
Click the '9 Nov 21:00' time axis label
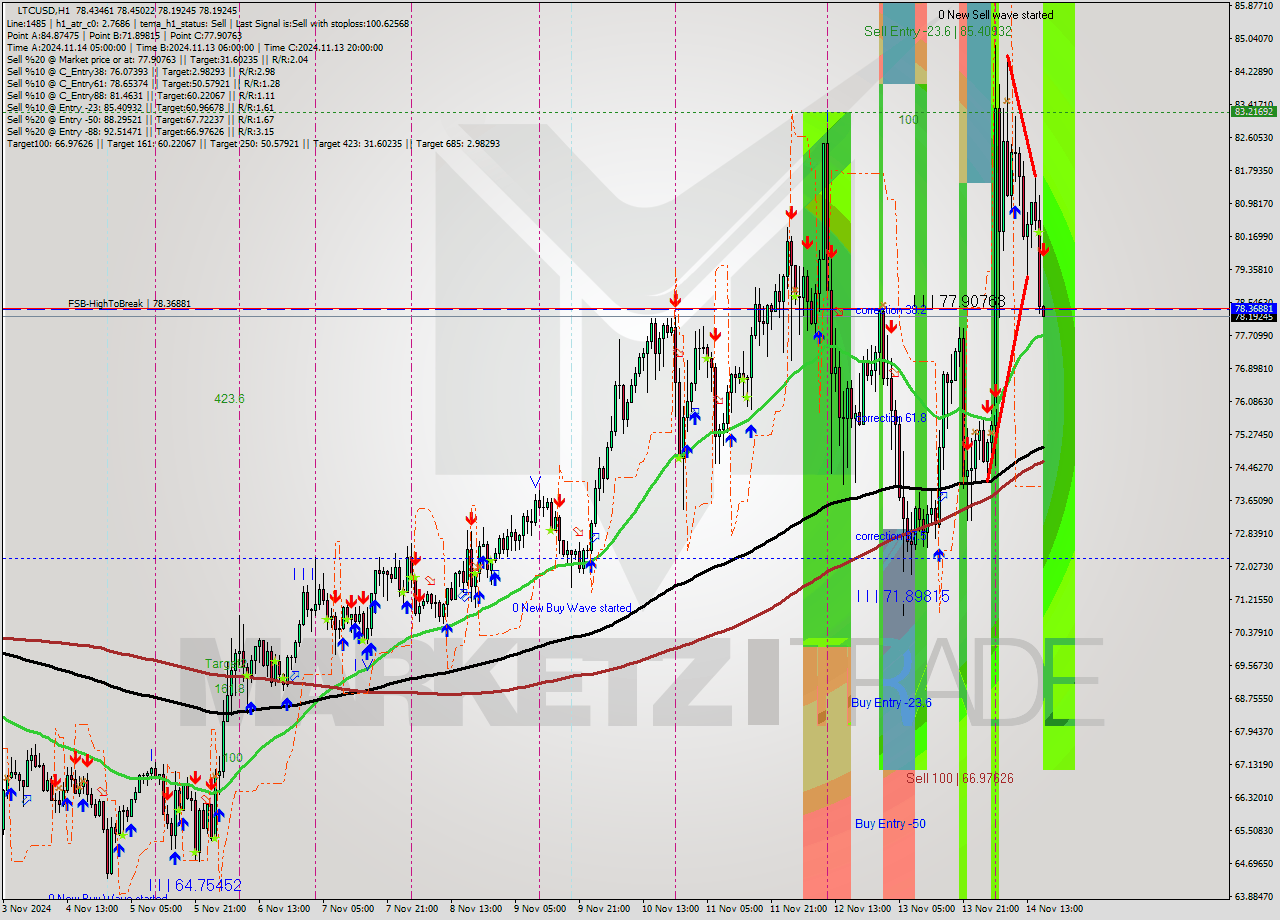tap(603, 910)
